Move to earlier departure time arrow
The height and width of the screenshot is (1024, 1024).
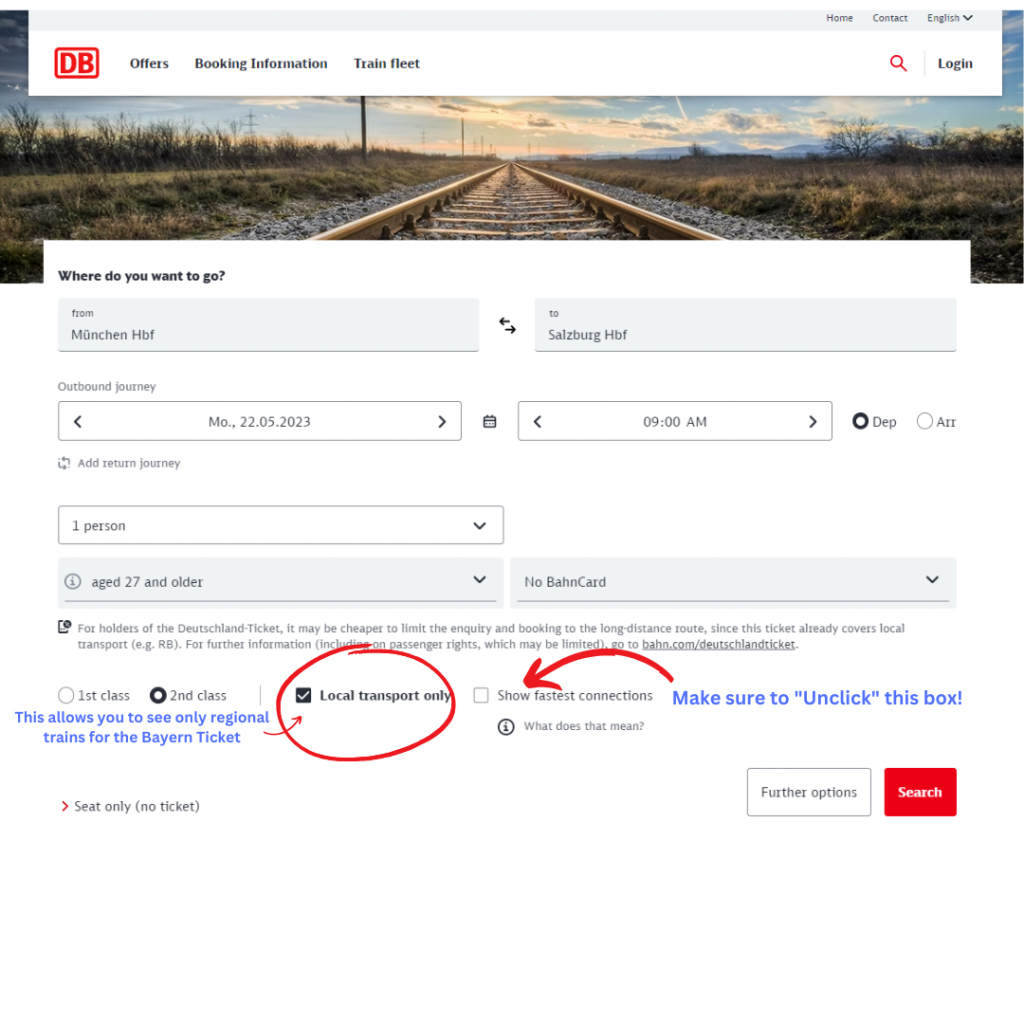tap(537, 421)
